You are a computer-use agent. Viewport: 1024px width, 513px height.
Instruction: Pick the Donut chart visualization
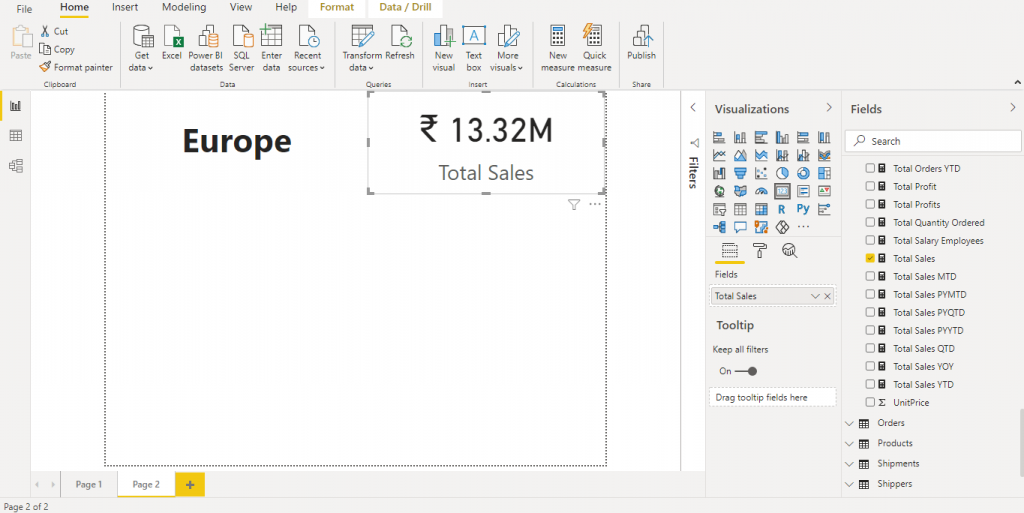point(803,173)
